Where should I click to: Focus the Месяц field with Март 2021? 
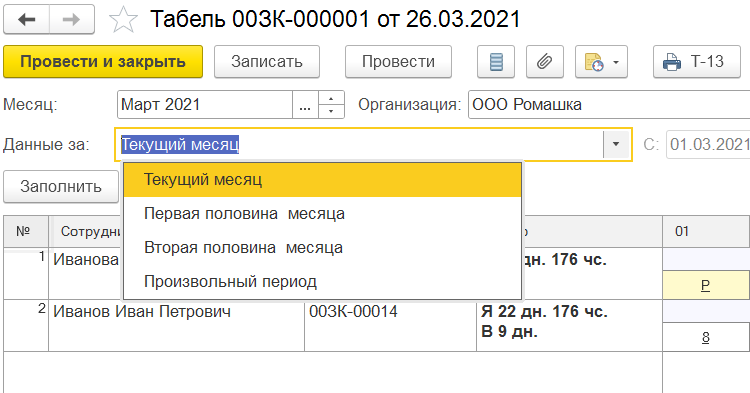tap(205, 104)
